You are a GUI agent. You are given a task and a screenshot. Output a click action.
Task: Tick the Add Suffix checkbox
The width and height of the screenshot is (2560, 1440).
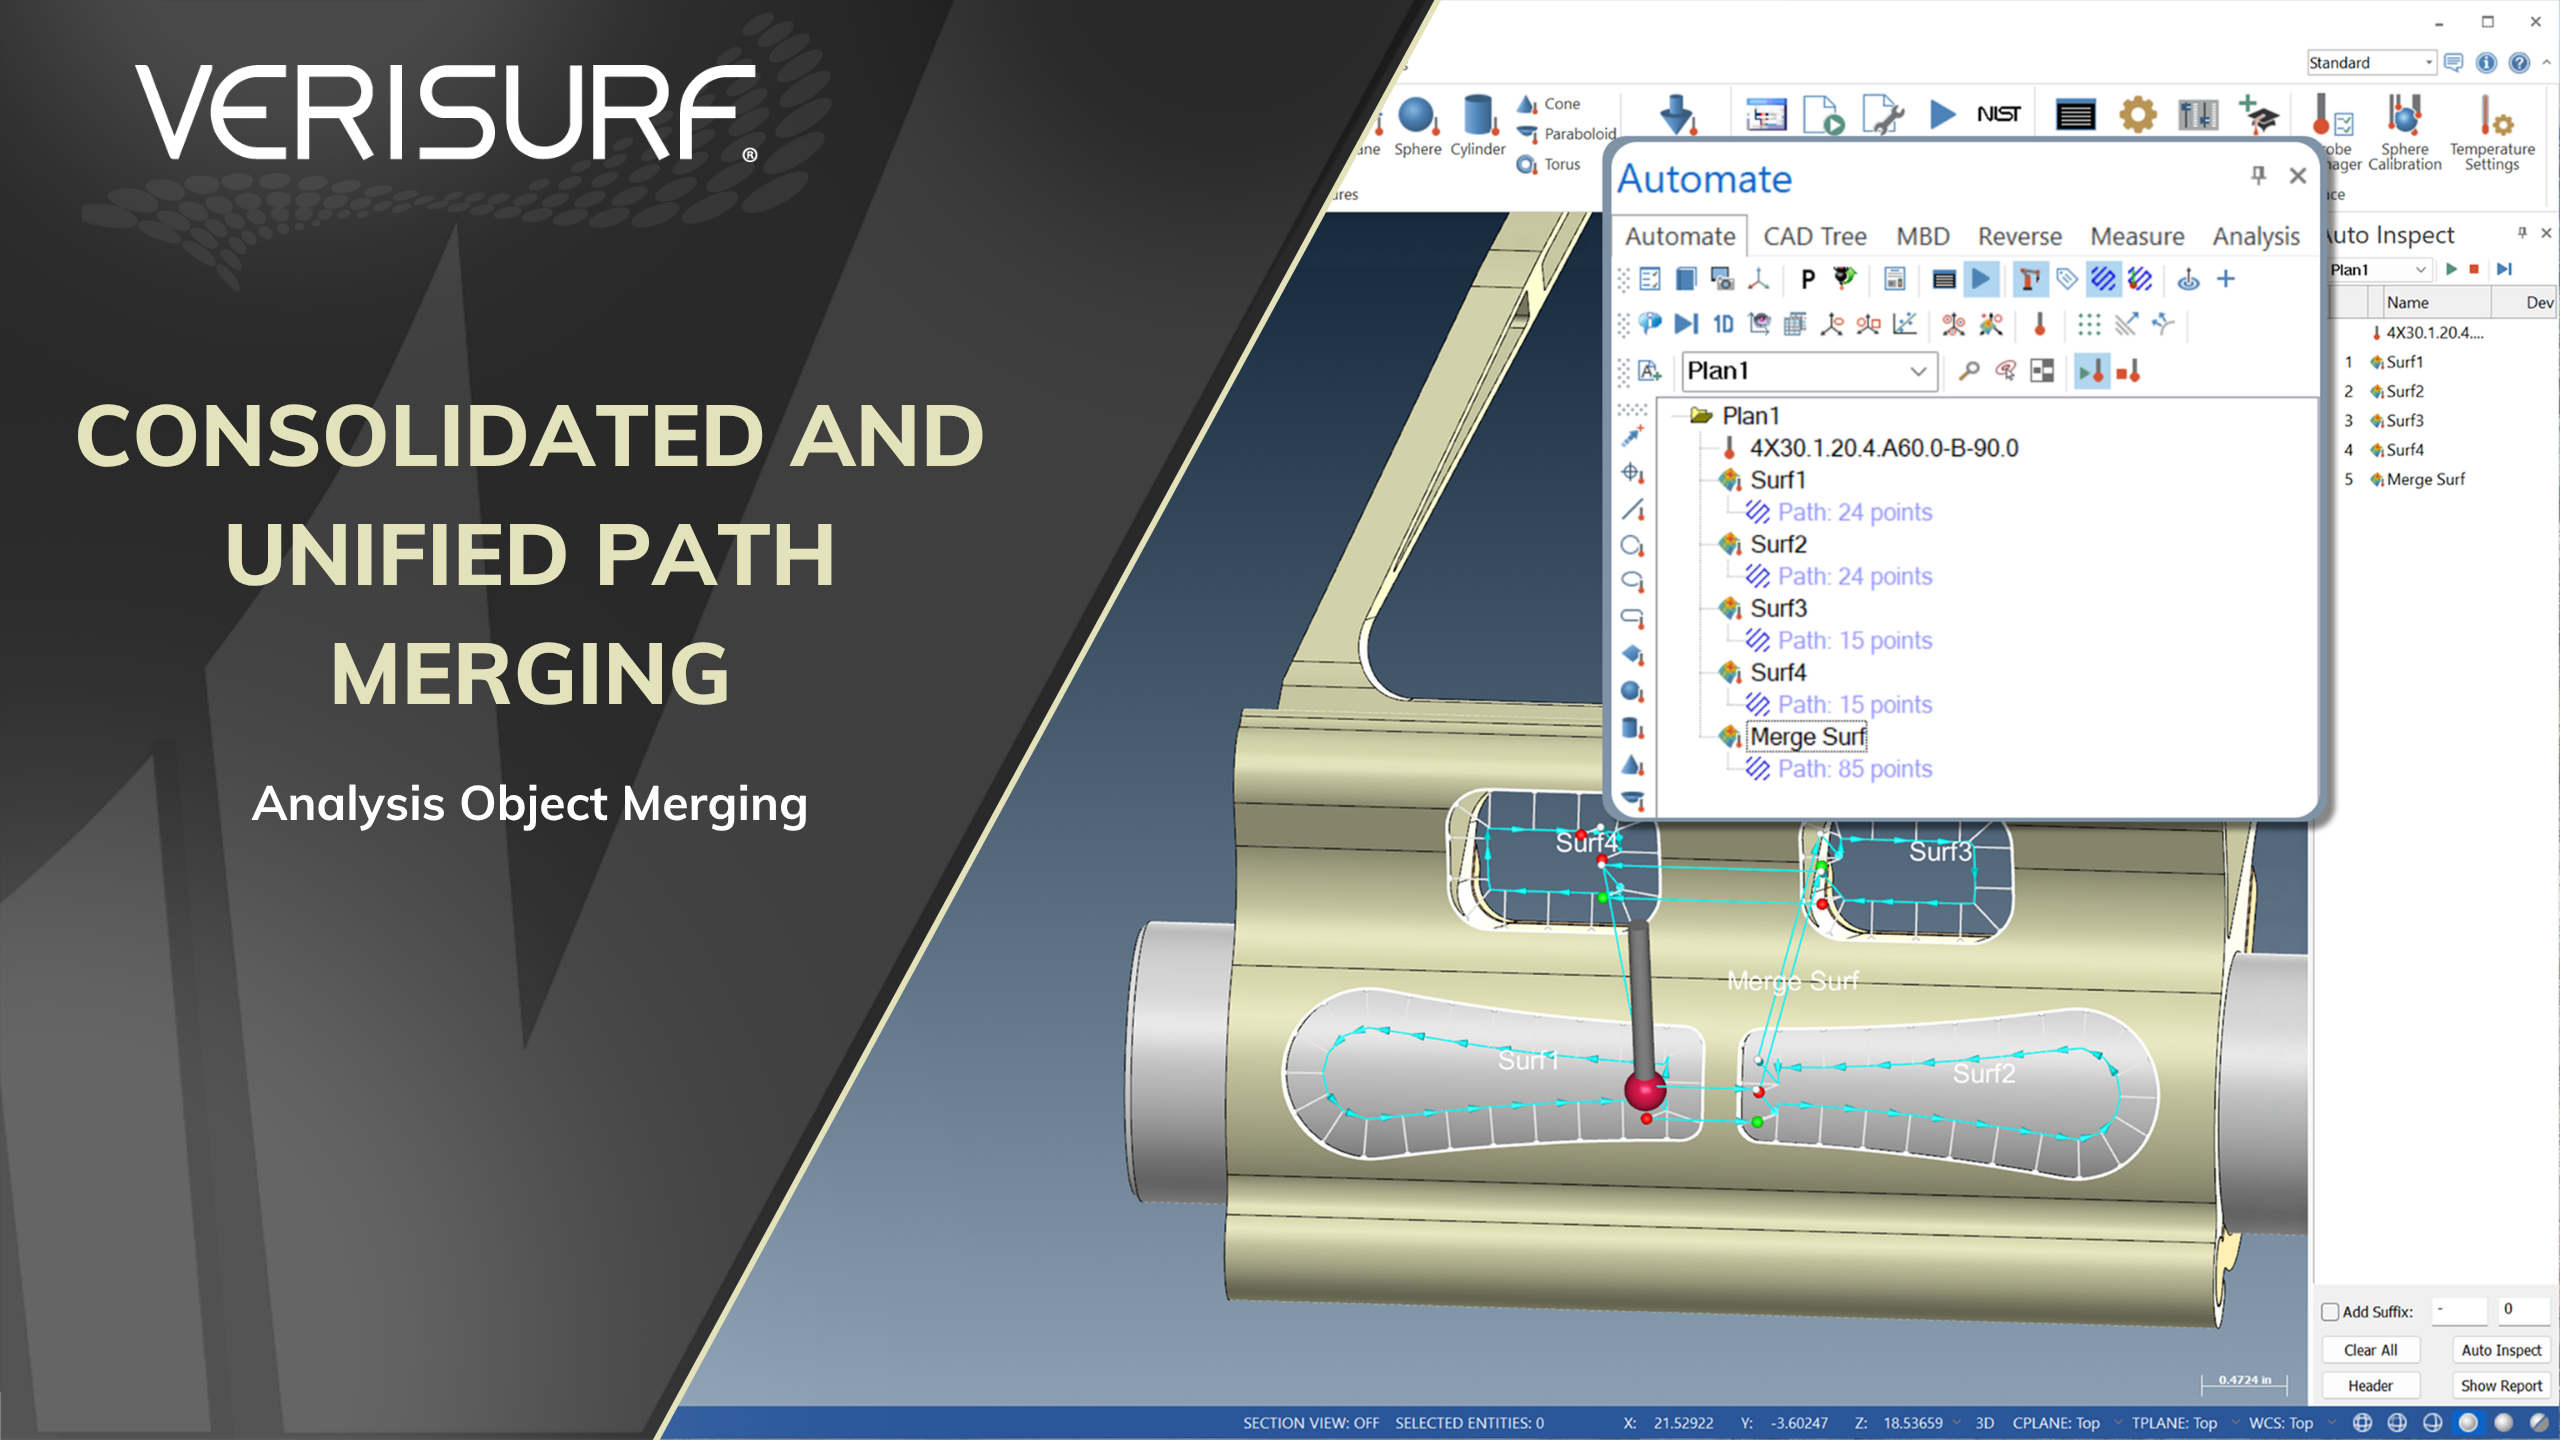tap(2330, 1312)
